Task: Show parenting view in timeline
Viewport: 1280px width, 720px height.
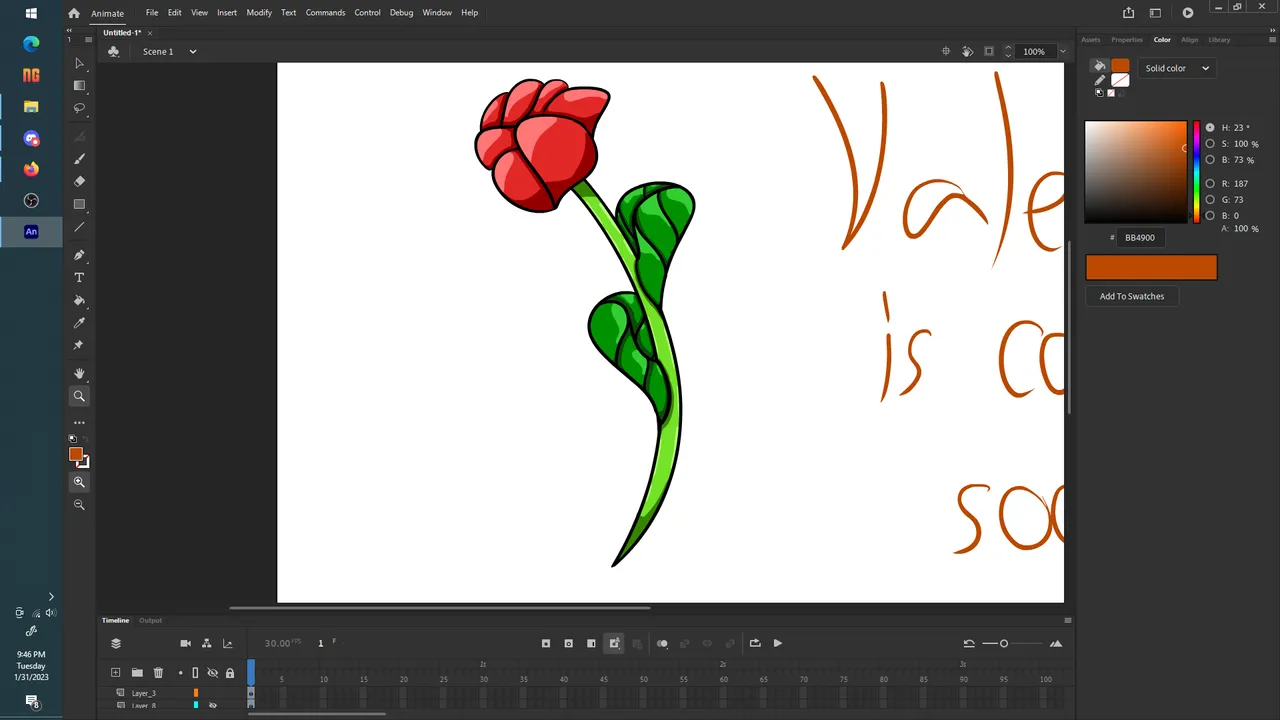Action: pyautogui.click(x=206, y=643)
